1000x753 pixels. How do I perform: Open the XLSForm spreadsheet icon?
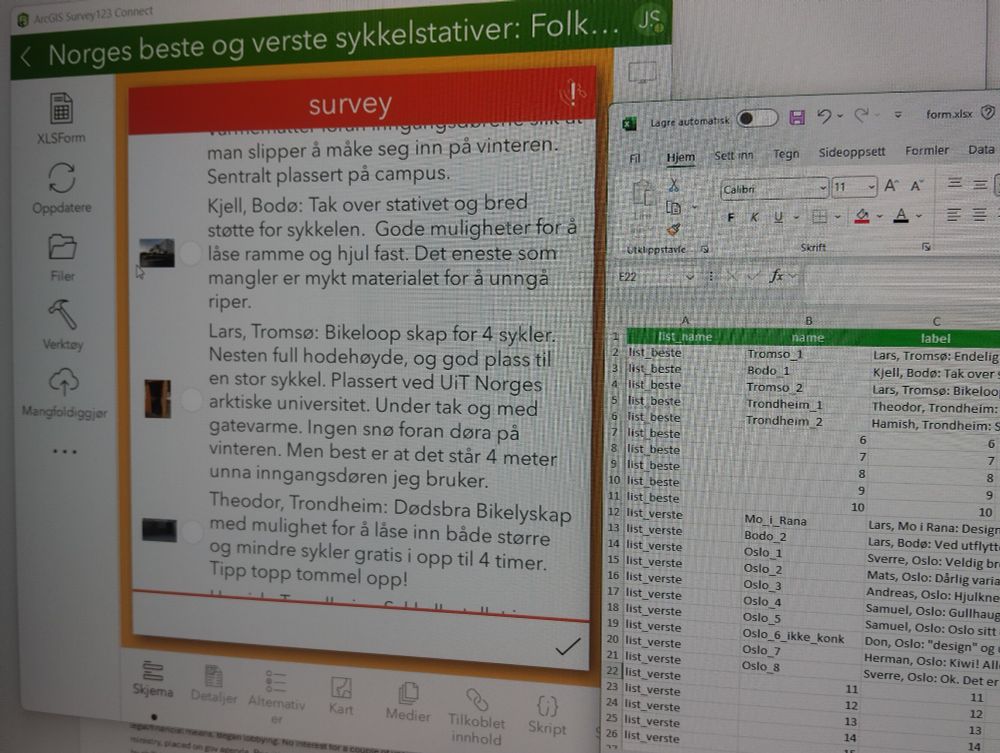(61, 109)
